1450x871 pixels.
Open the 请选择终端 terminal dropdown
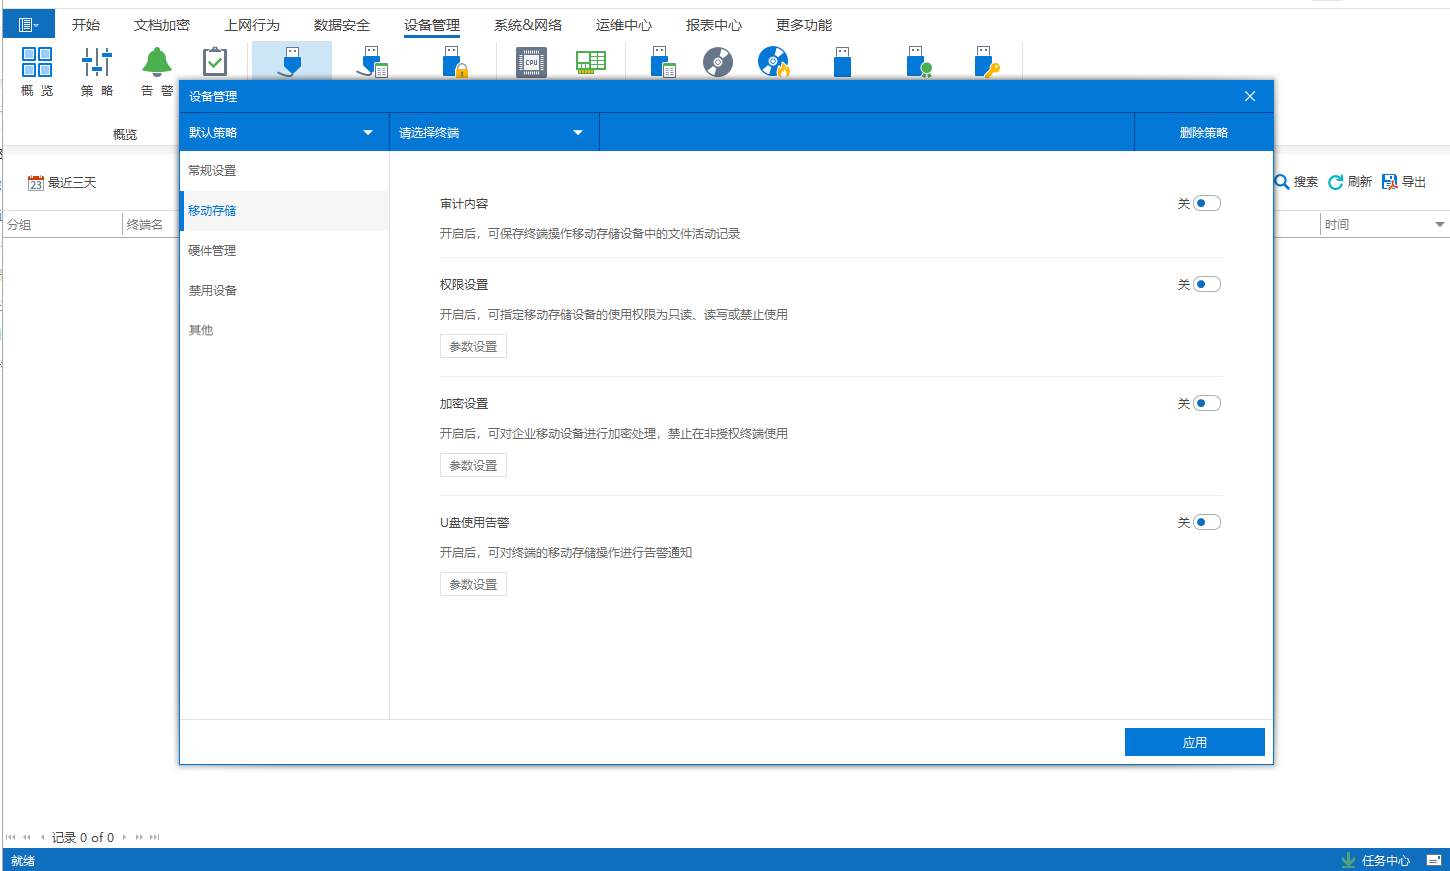(493, 133)
